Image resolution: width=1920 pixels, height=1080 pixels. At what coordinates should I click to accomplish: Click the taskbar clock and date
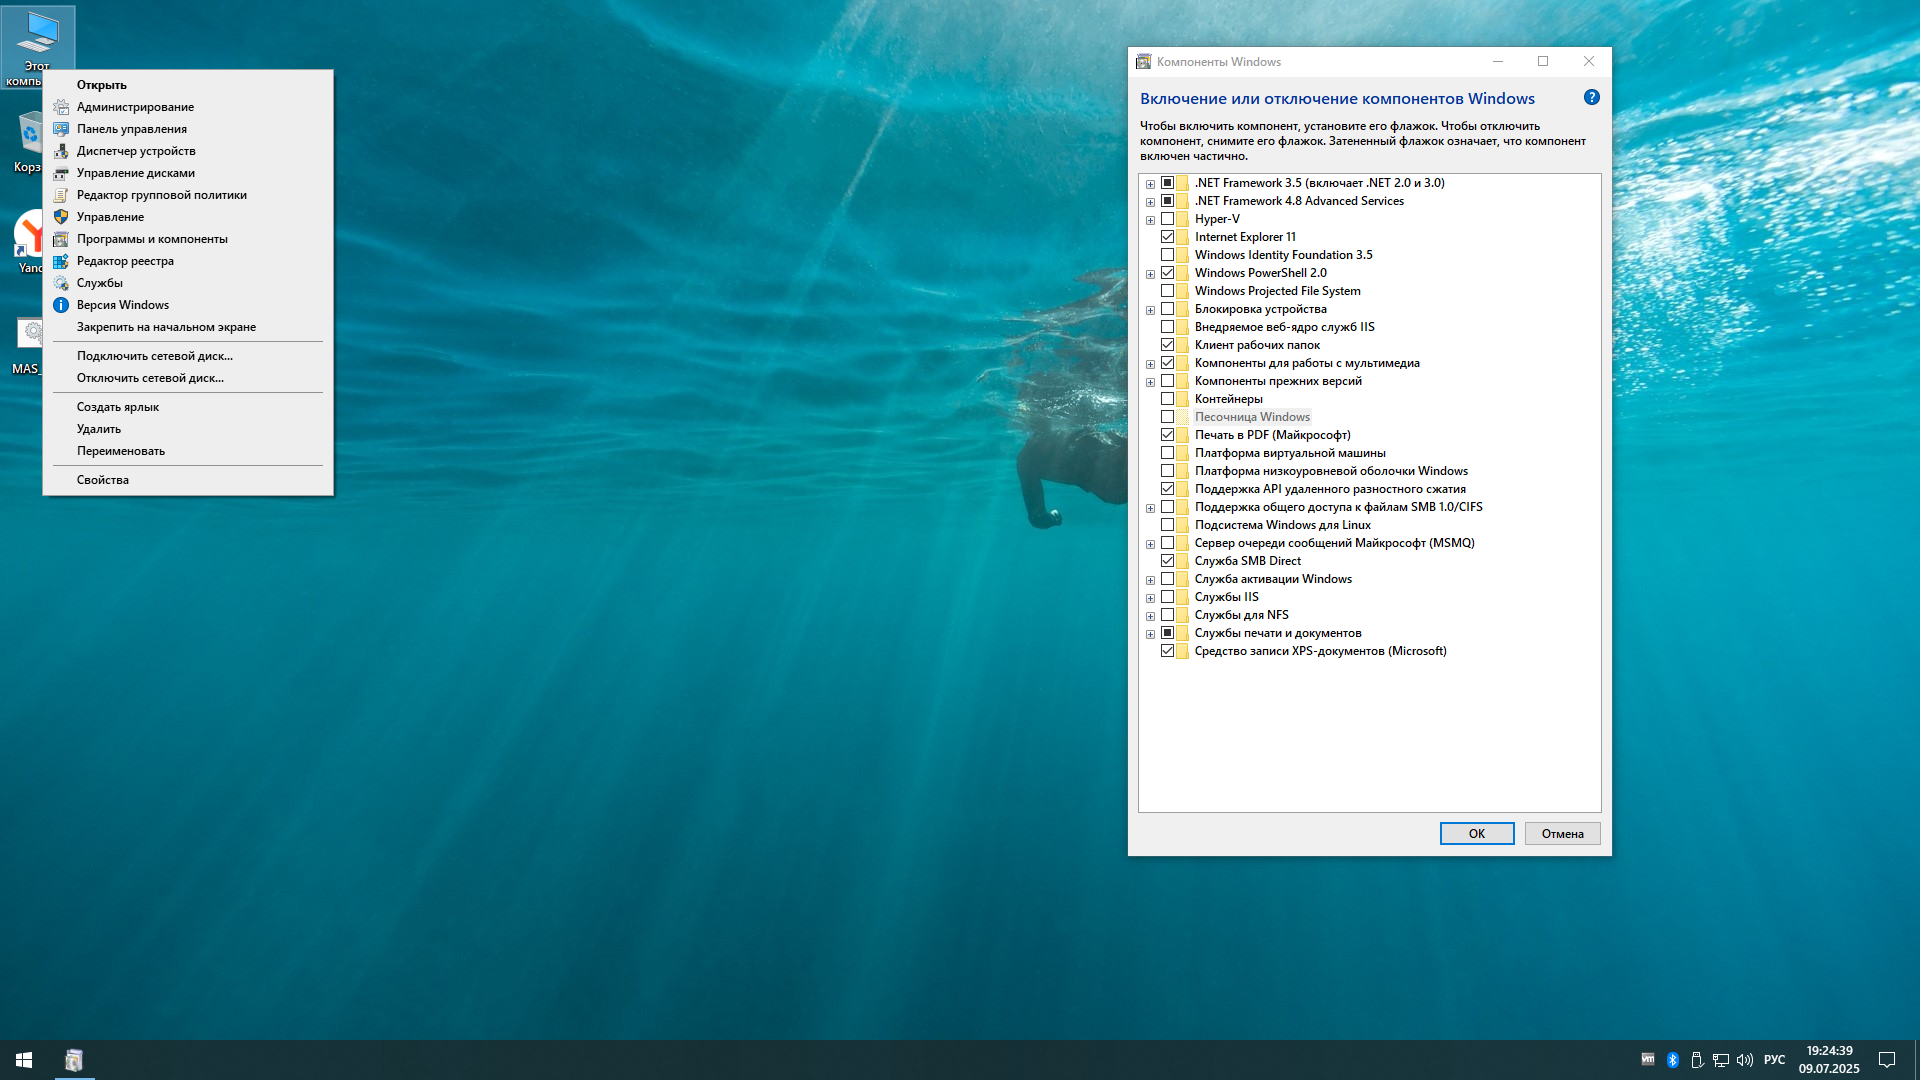(x=1829, y=1060)
